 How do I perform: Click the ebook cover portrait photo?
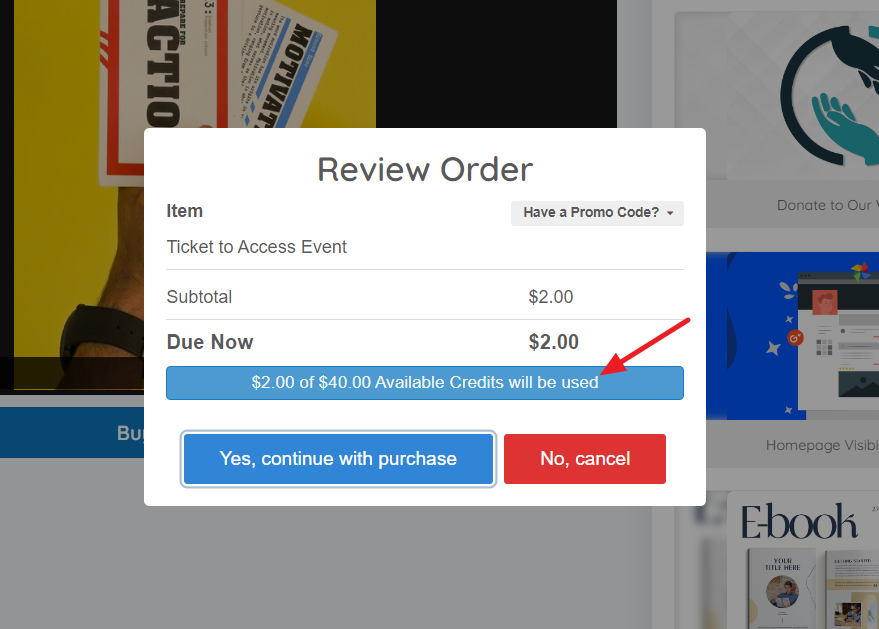click(x=783, y=591)
